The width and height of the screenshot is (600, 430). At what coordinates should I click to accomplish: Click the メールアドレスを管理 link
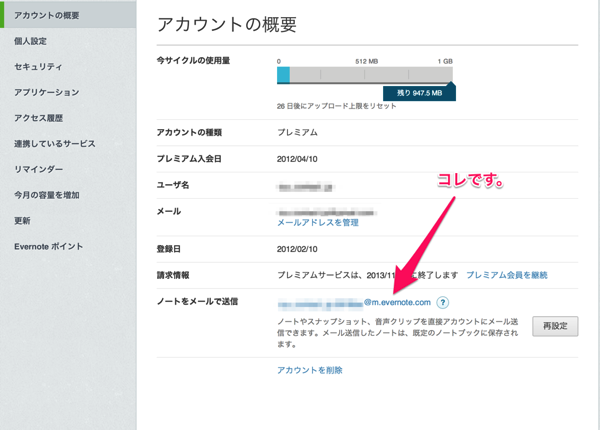pyautogui.click(x=318, y=223)
